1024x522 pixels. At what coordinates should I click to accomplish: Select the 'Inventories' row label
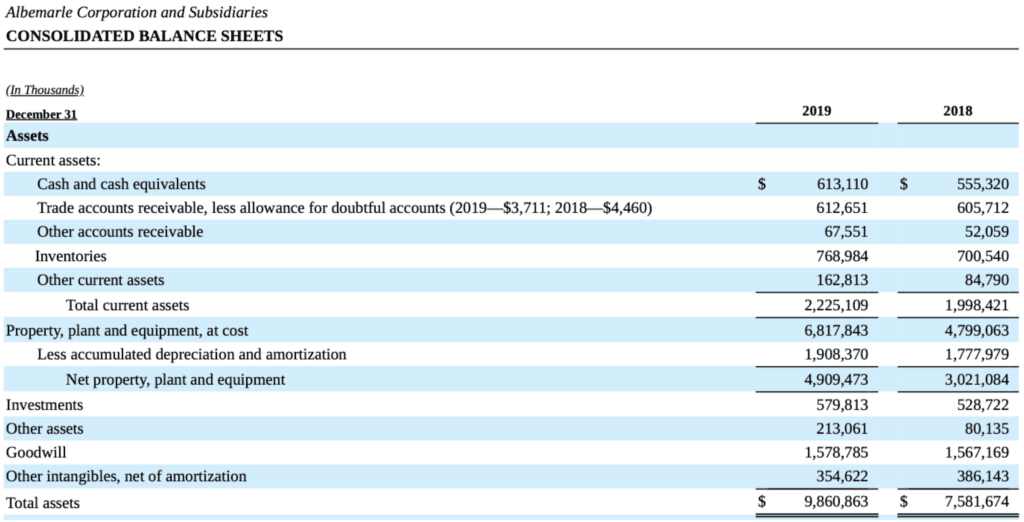point(71,256)
